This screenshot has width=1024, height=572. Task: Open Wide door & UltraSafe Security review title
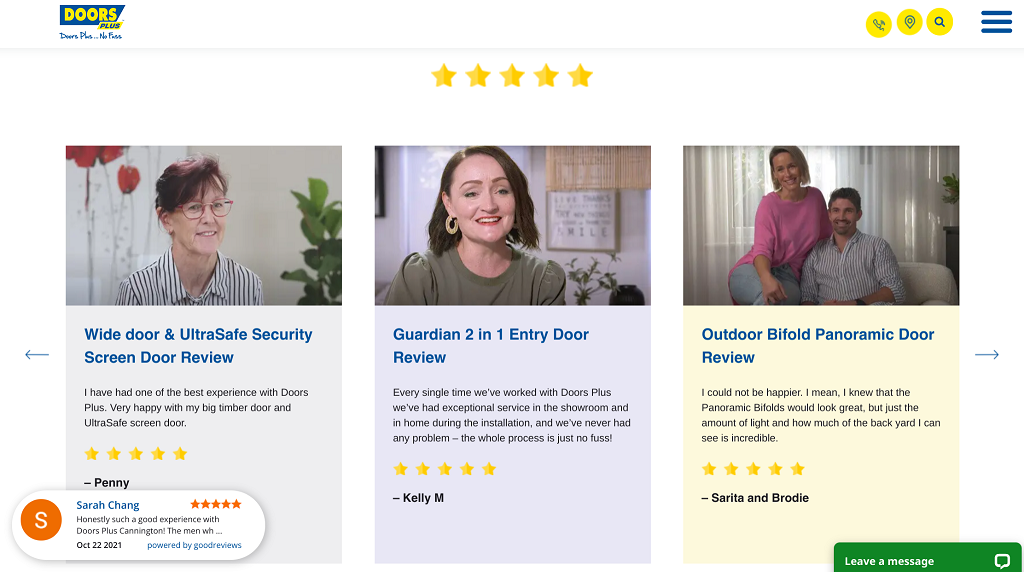198,345
